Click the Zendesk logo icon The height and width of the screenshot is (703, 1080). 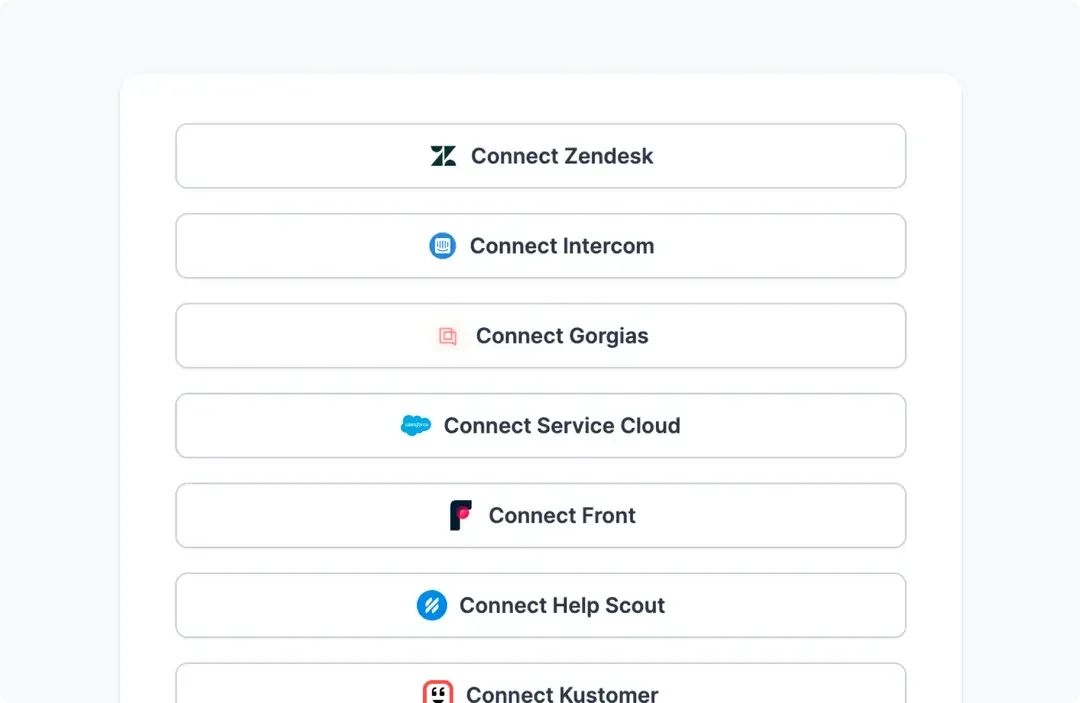tap(443, 156)
